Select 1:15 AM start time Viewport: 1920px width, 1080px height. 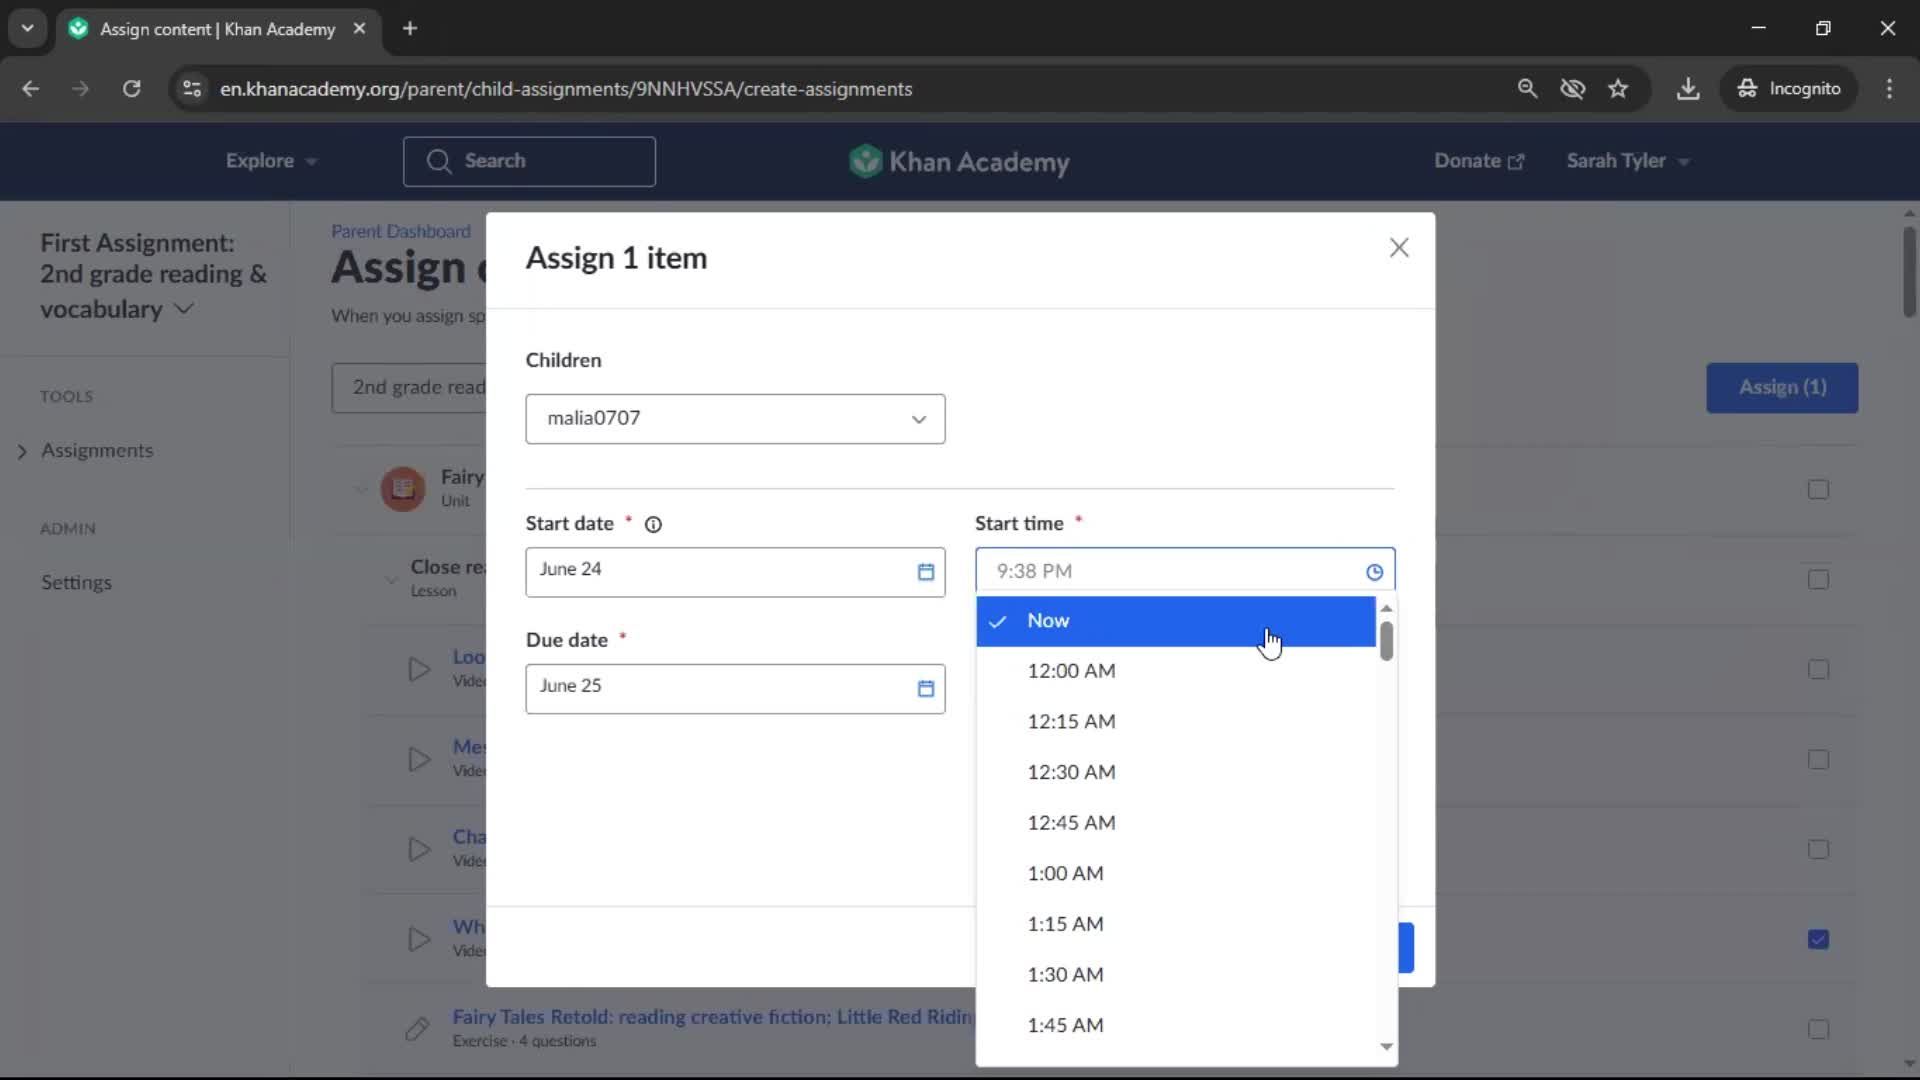pos(1176,925)
